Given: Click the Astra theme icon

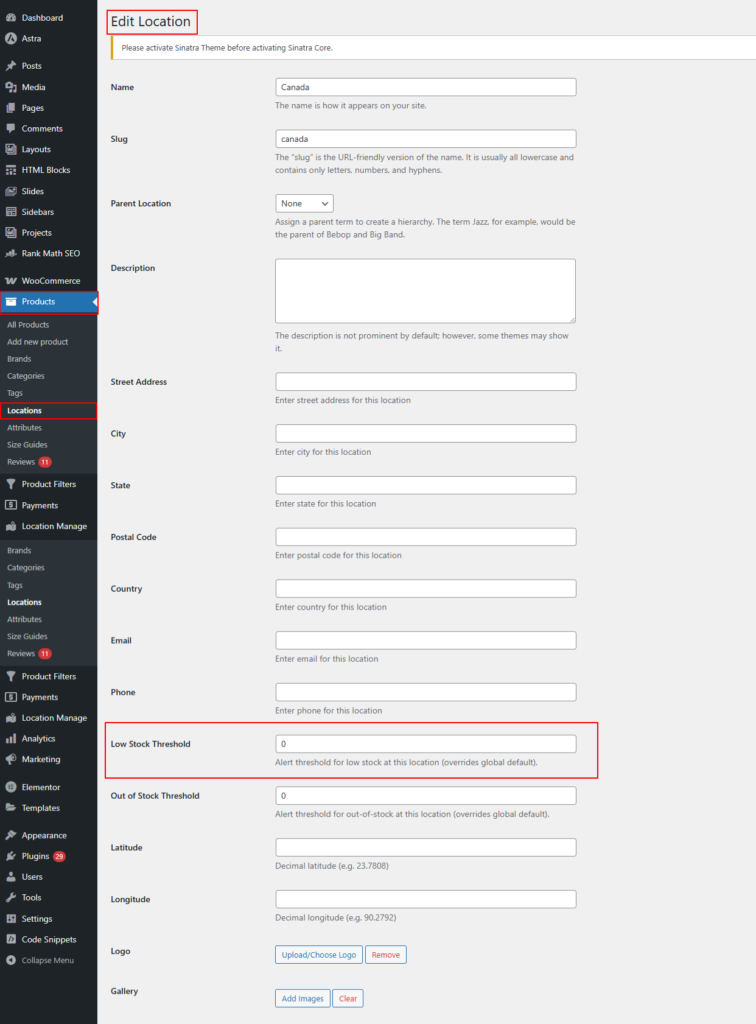Looking at the screenshot, I should (x=11, y=39).
